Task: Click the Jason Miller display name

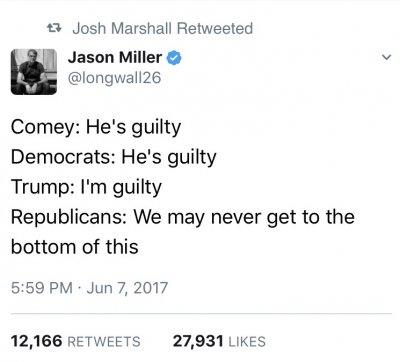Action: (x=115, y=58)
